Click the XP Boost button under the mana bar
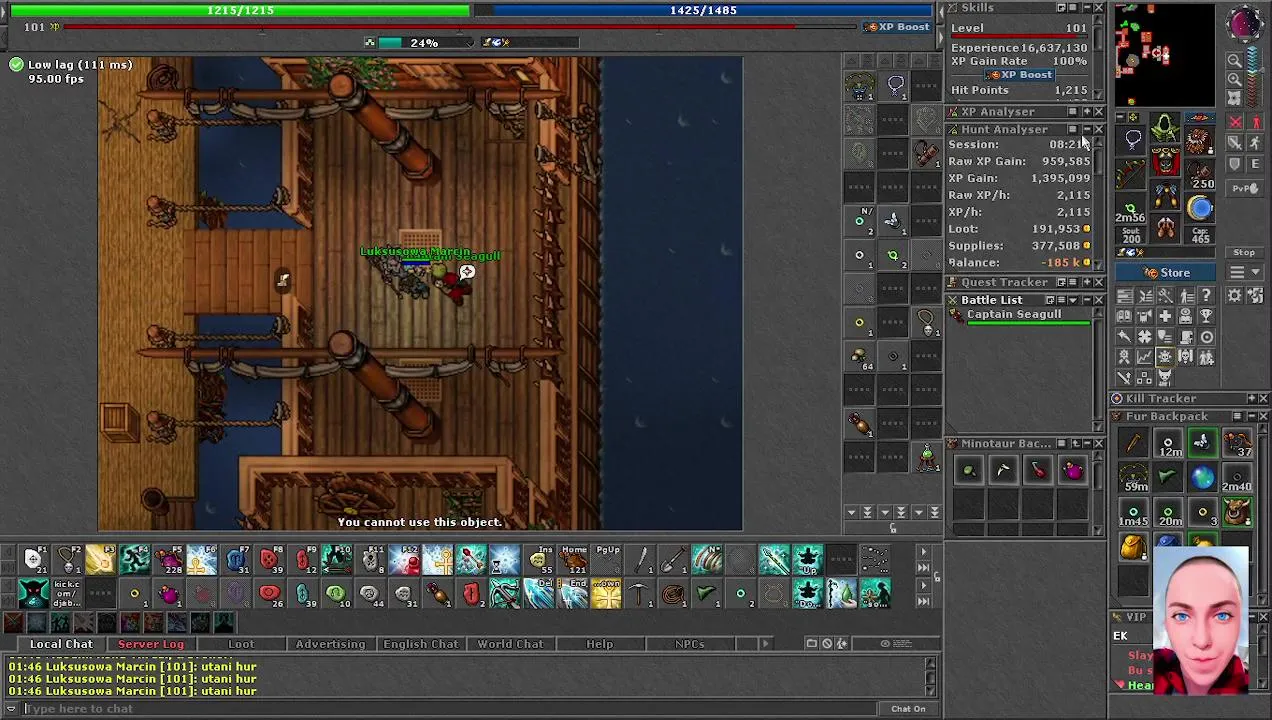This screenshot has width=1272, height=720. [x=897, y=27]
